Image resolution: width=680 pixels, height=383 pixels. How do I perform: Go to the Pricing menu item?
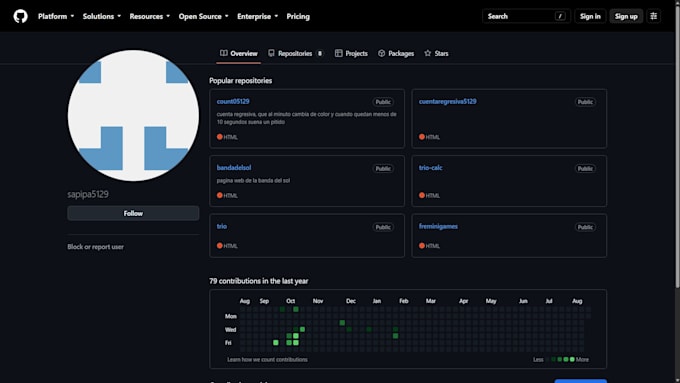tap(298, 16)
